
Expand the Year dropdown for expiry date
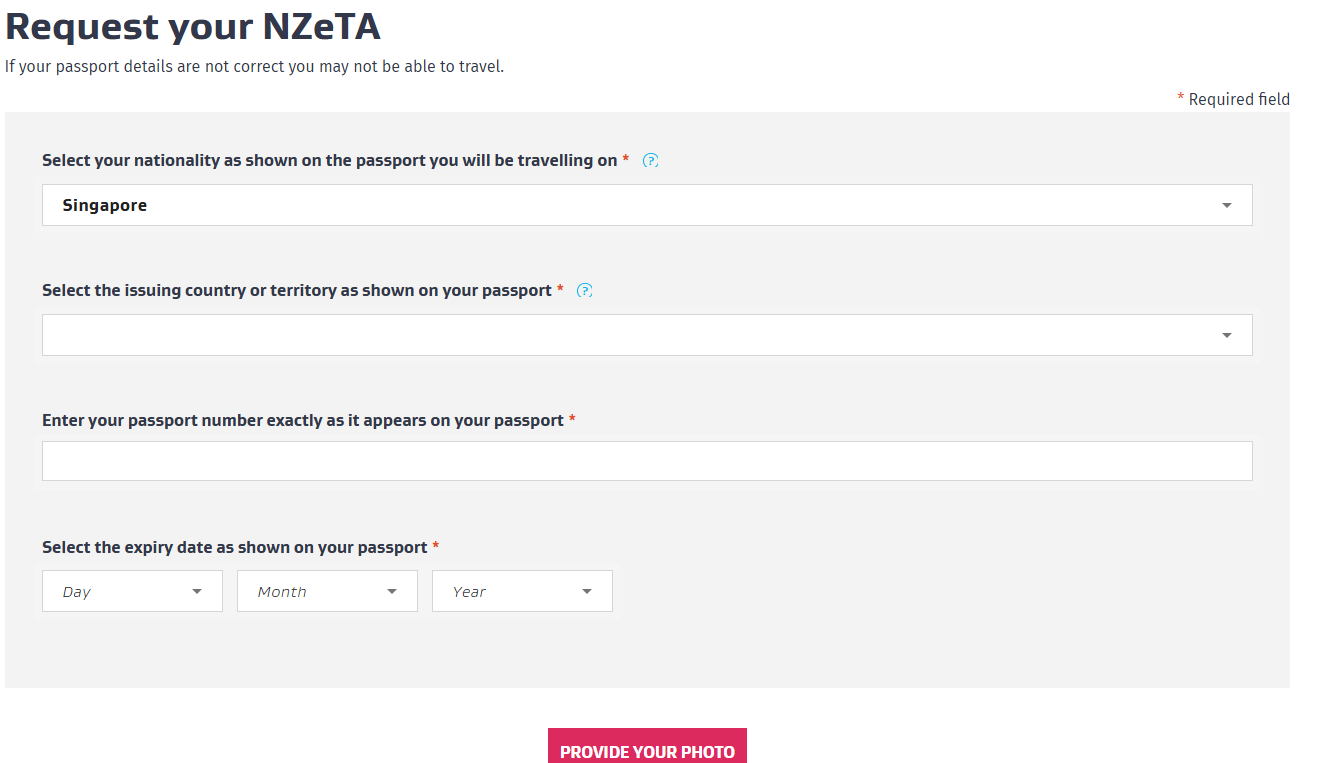point(522,591)
